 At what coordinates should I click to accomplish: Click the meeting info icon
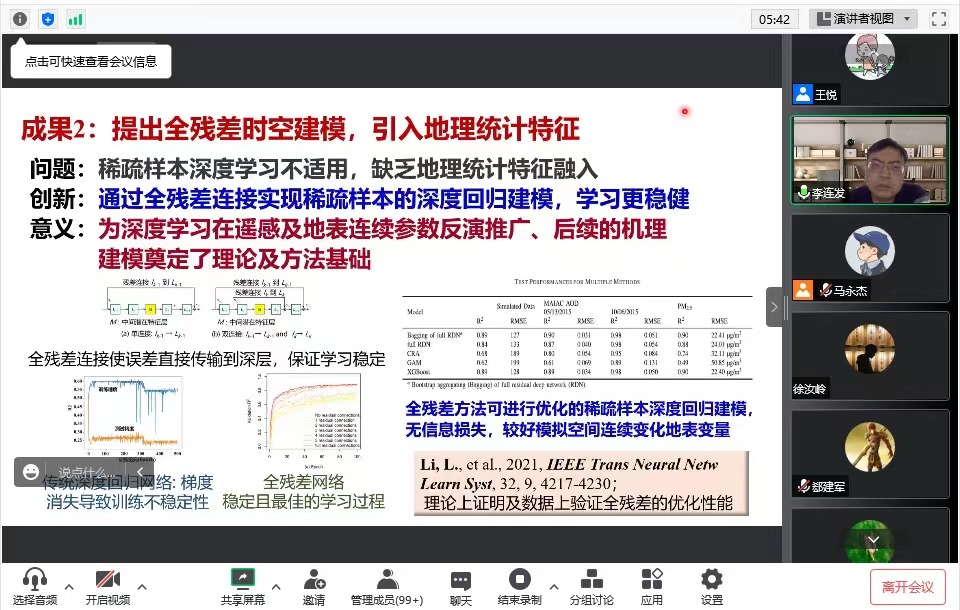click(x=20, y=19)
